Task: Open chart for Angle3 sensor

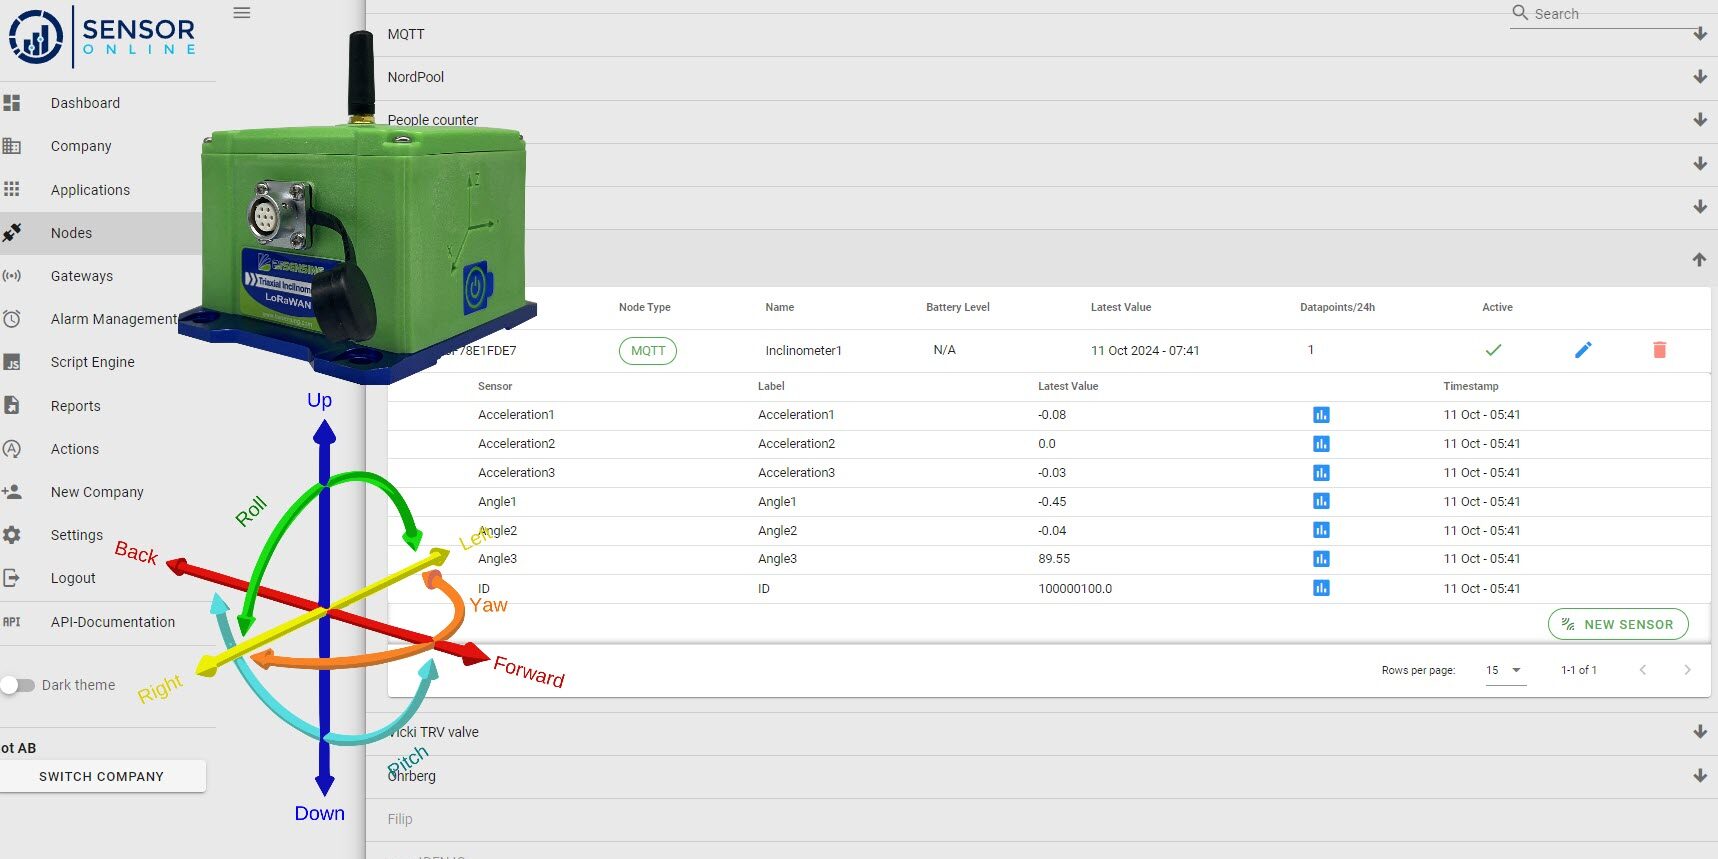Action: click(1321, 559)
